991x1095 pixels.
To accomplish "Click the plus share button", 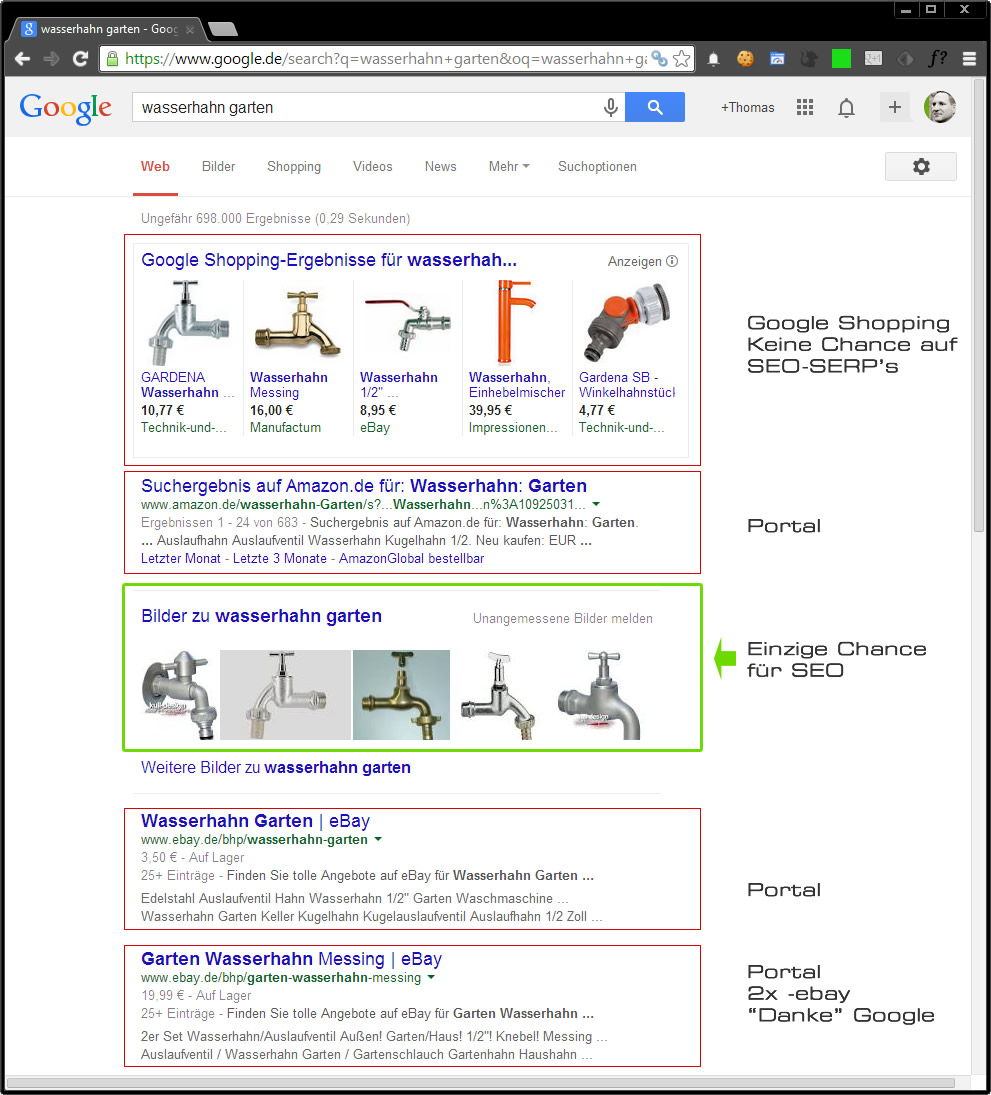I will 895,107.
